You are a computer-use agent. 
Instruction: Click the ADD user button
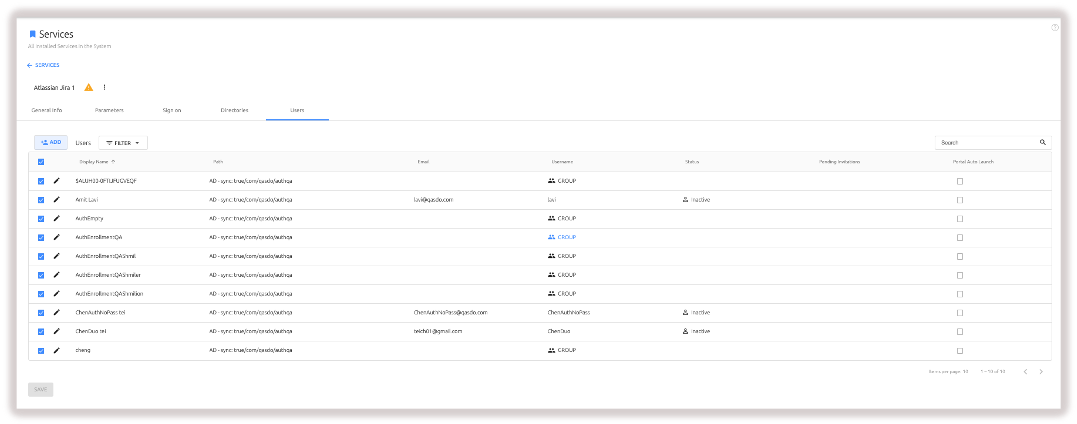[51, 142]
